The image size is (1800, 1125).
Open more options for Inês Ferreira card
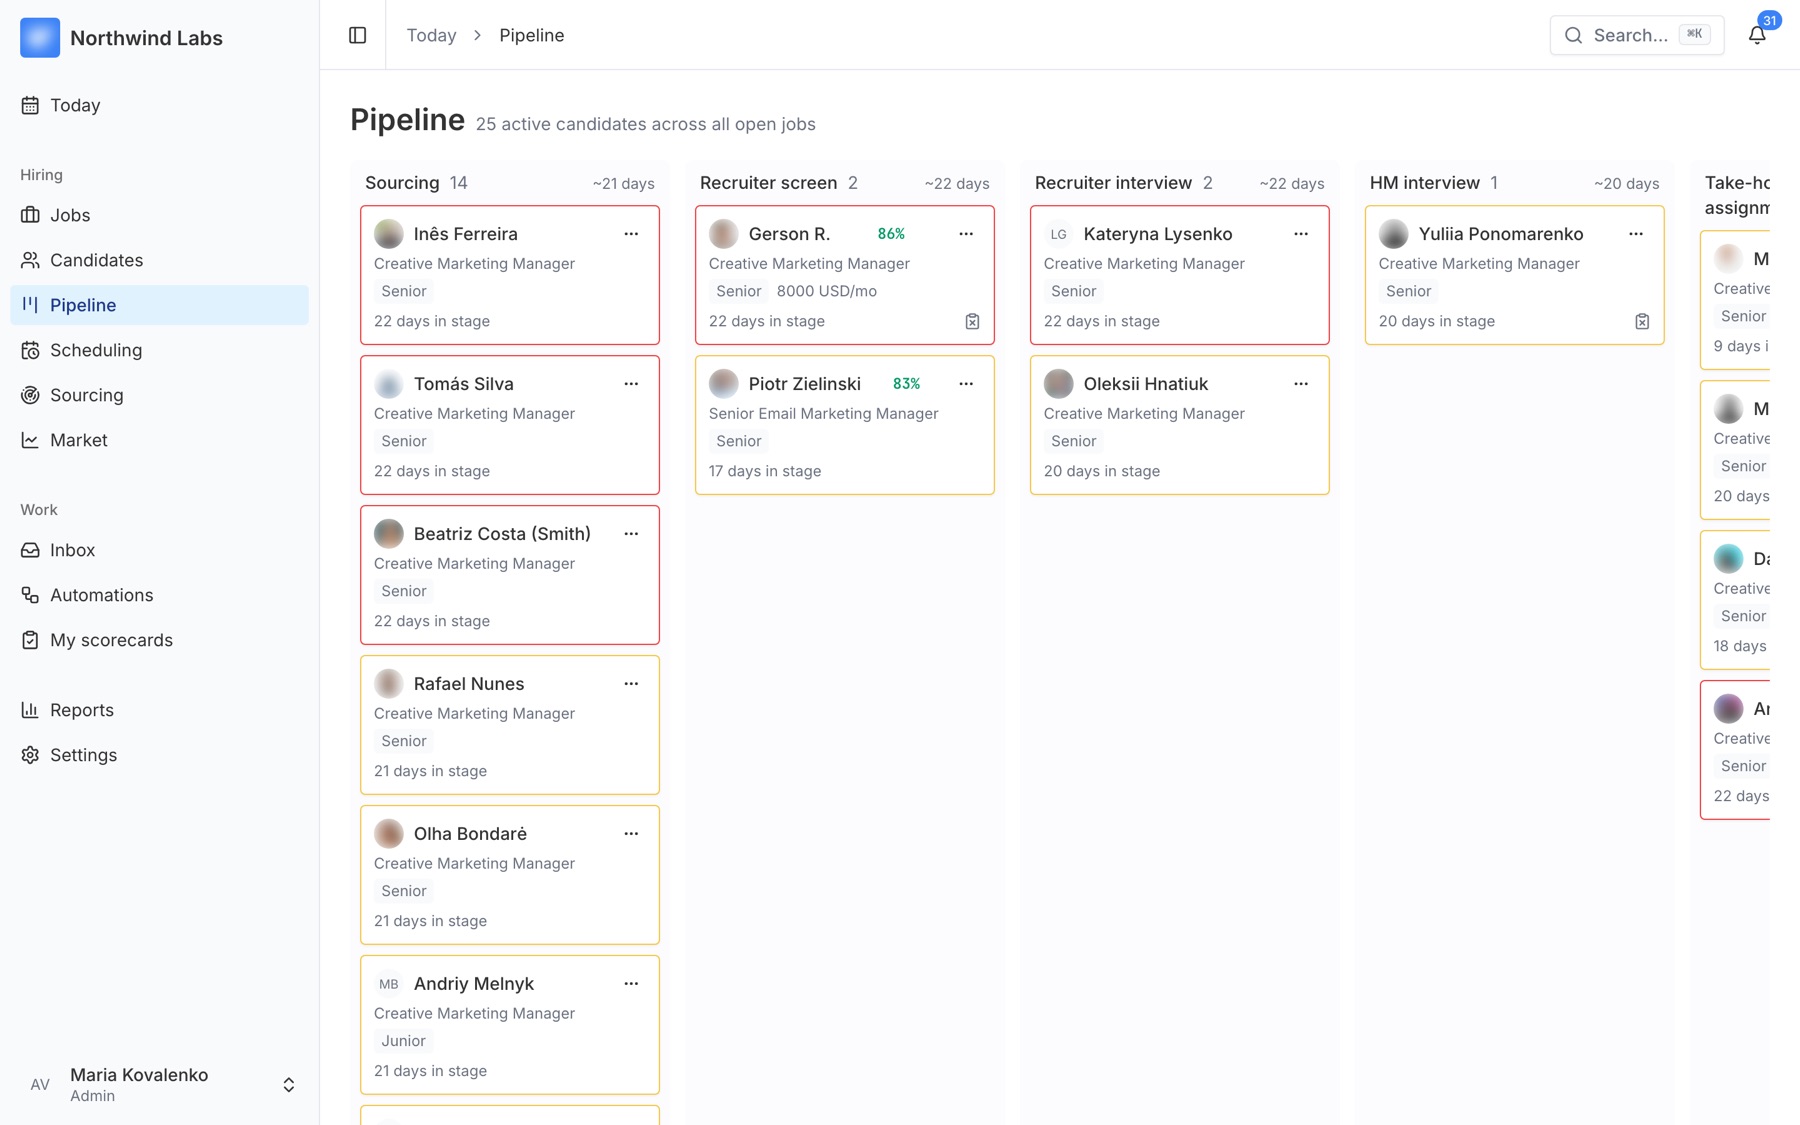[631, 234]
